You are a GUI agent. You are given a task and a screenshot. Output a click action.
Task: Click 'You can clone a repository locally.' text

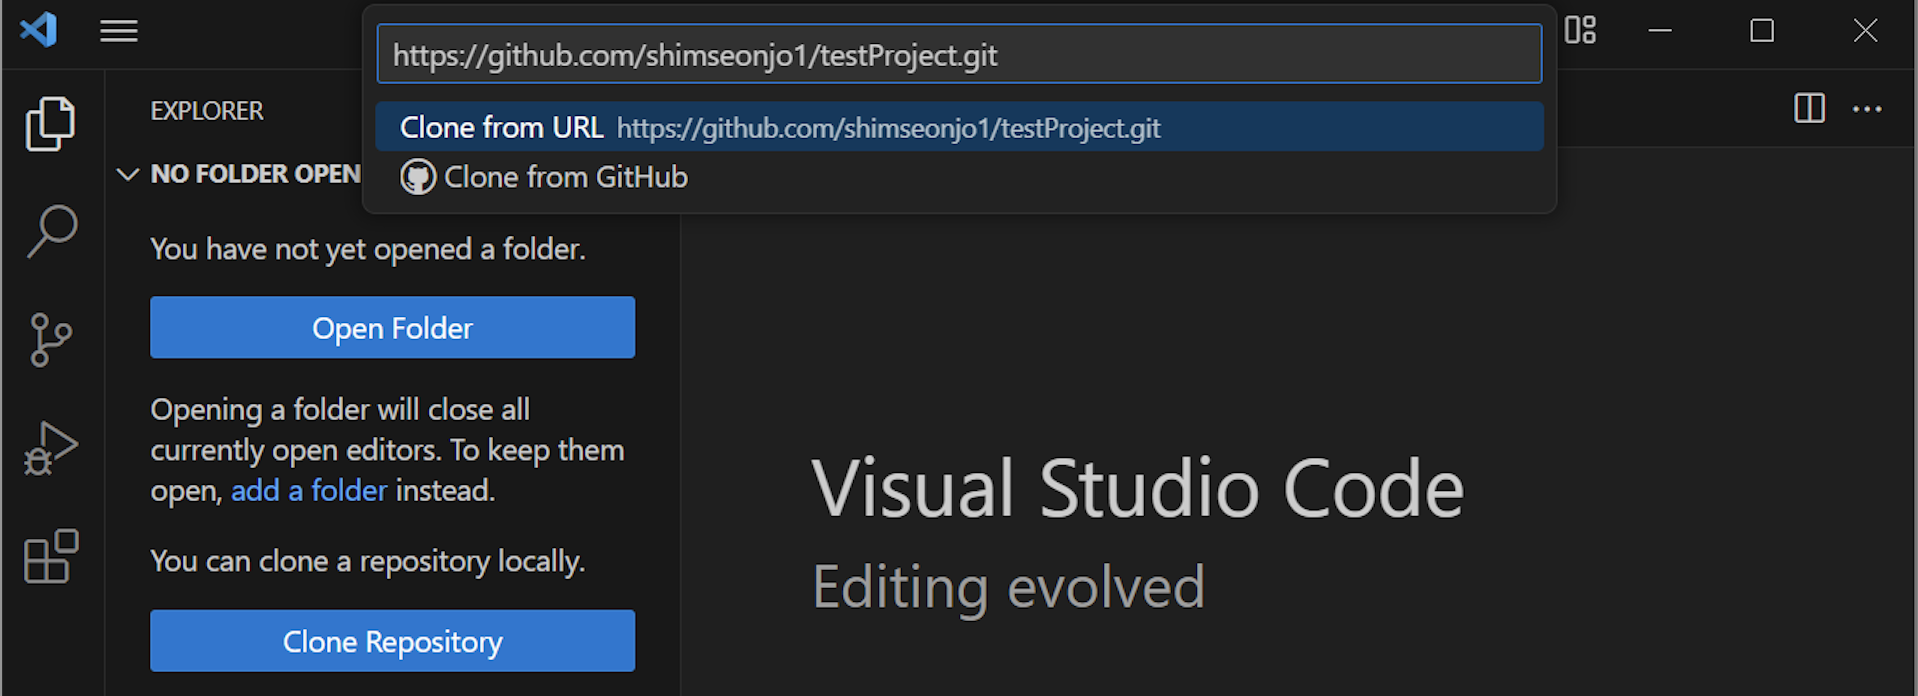368,561
